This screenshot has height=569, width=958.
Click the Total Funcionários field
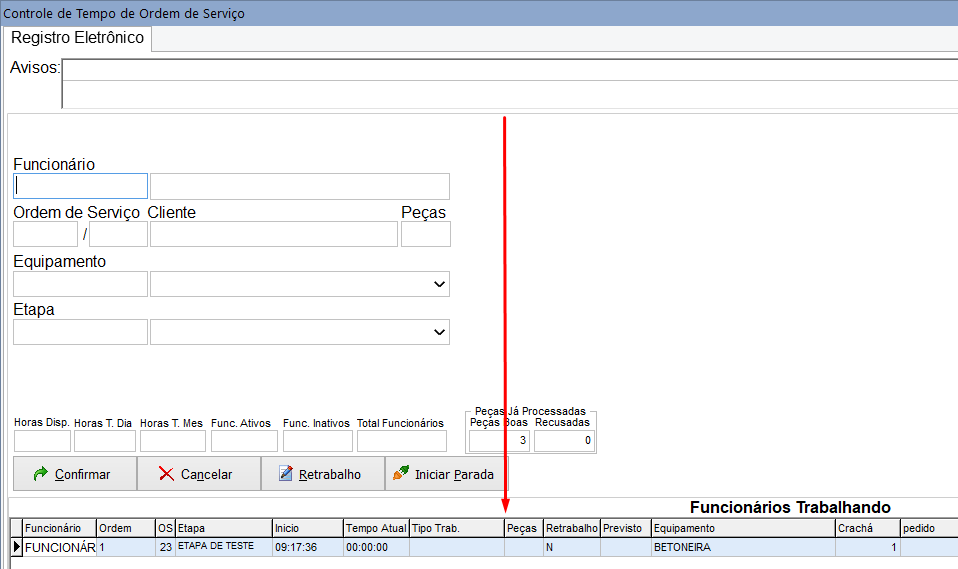[402, 441]
